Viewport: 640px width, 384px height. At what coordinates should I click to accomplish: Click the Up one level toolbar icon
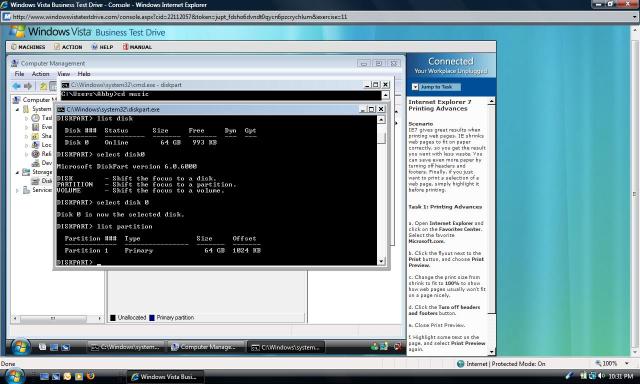point(43,86)
